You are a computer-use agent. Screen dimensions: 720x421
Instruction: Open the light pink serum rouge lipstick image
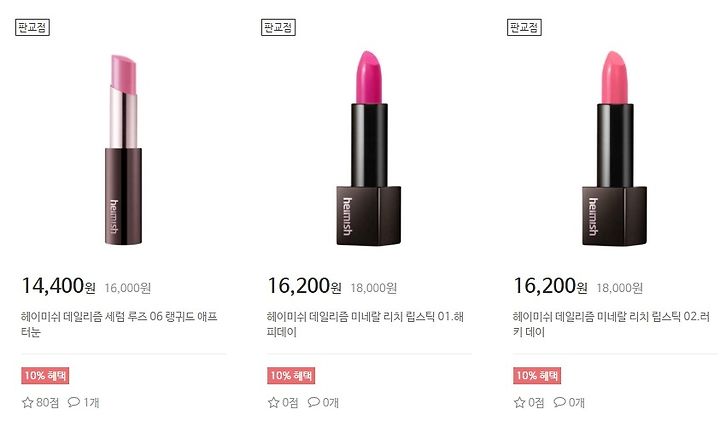click(123, 150)
